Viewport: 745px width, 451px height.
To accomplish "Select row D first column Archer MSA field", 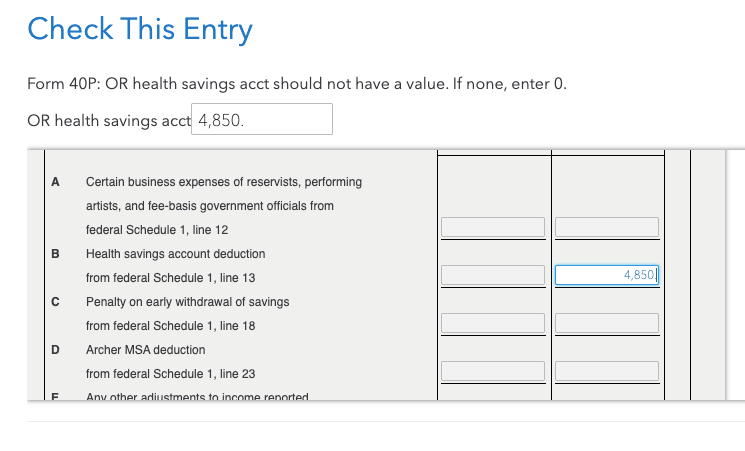I will click(x=493, y=371).
